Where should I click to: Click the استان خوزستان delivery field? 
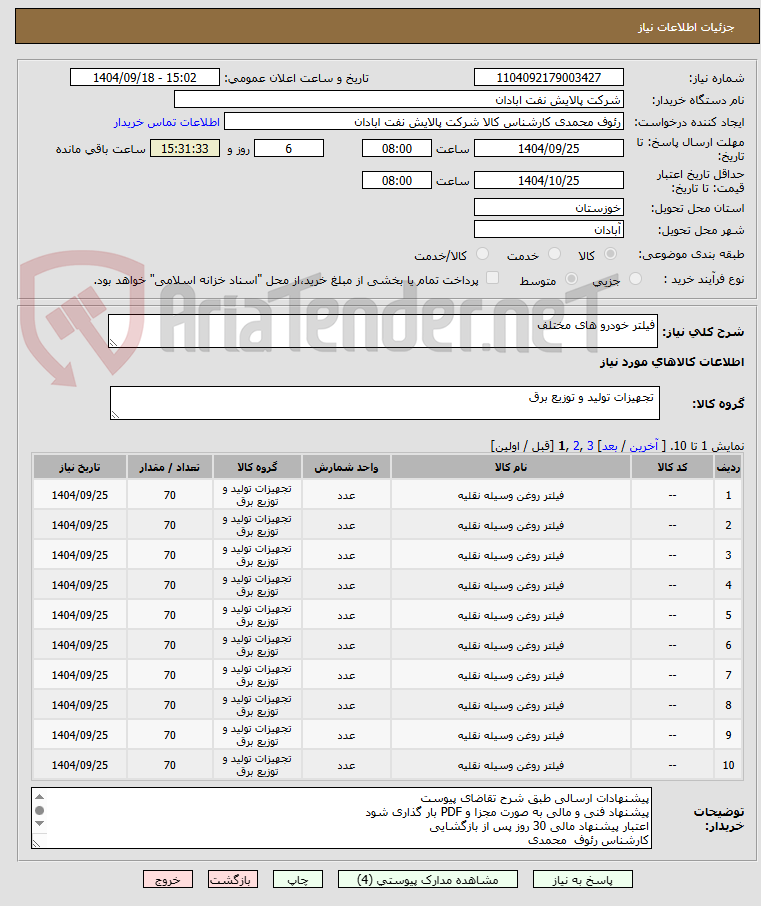[x=548, y=207]
